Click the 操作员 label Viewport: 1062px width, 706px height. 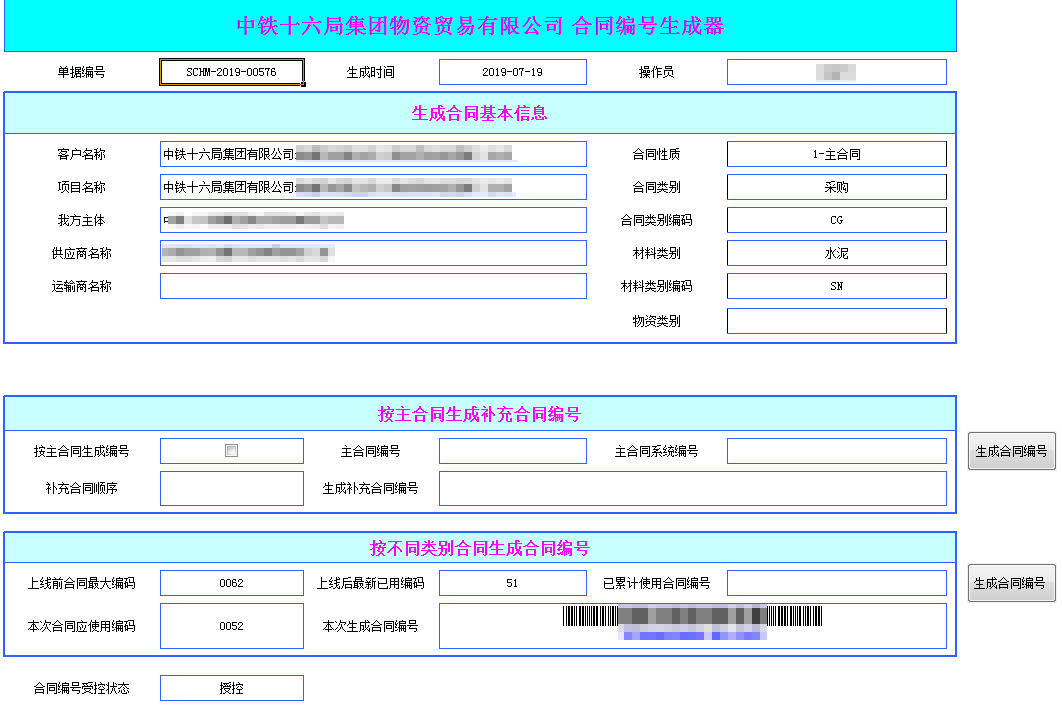coord(656,72)
